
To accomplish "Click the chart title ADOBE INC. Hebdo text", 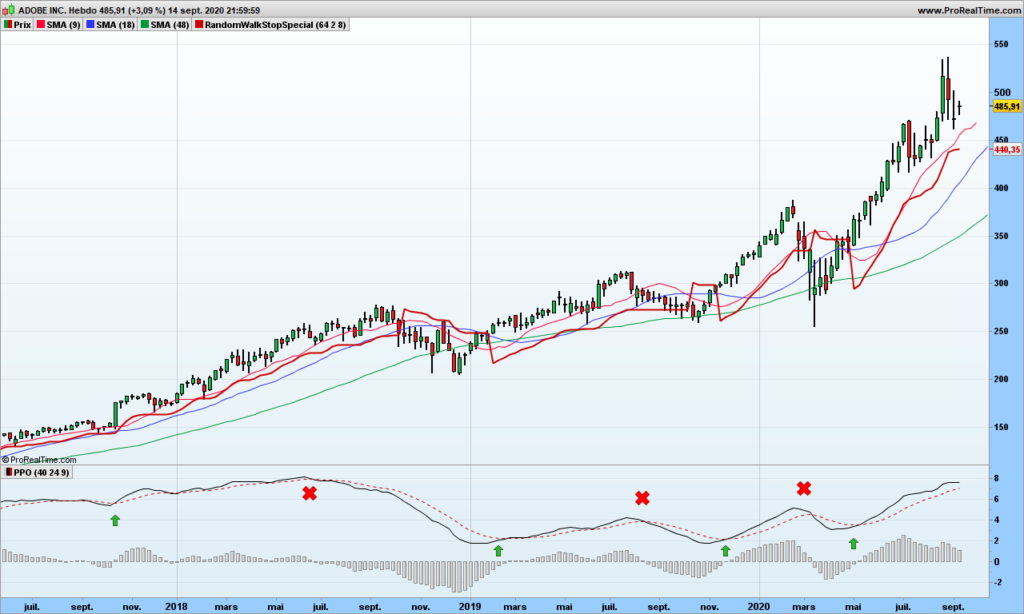I will 57,10.
